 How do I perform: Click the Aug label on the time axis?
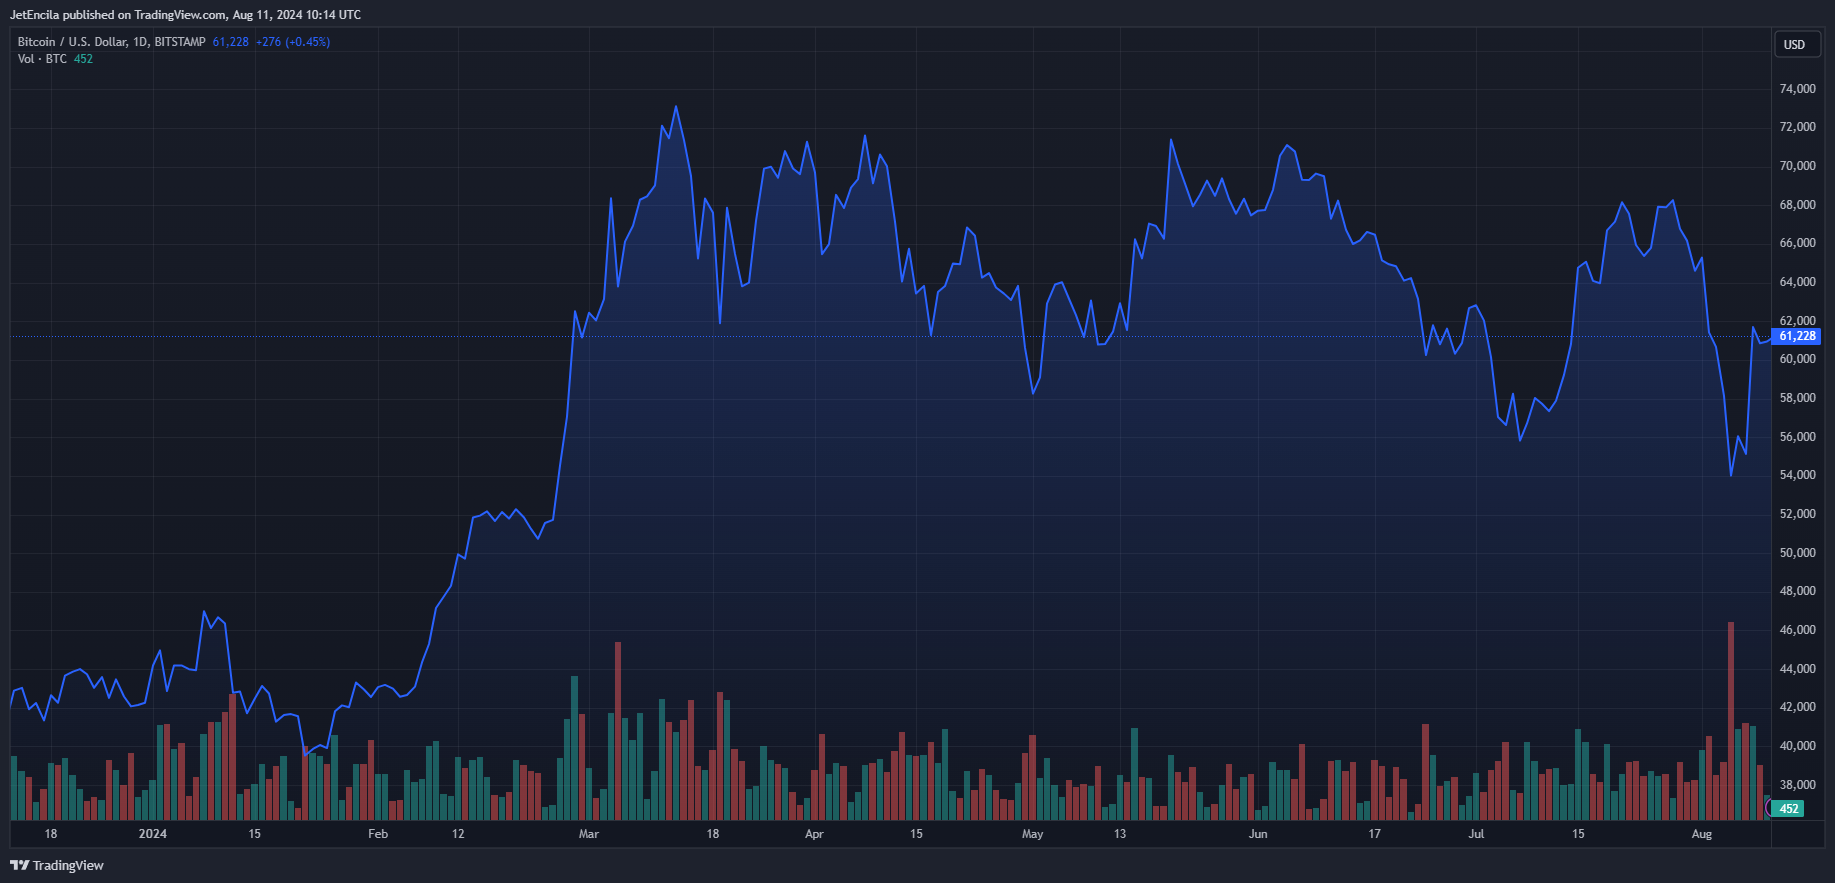tap(1701, 834)
